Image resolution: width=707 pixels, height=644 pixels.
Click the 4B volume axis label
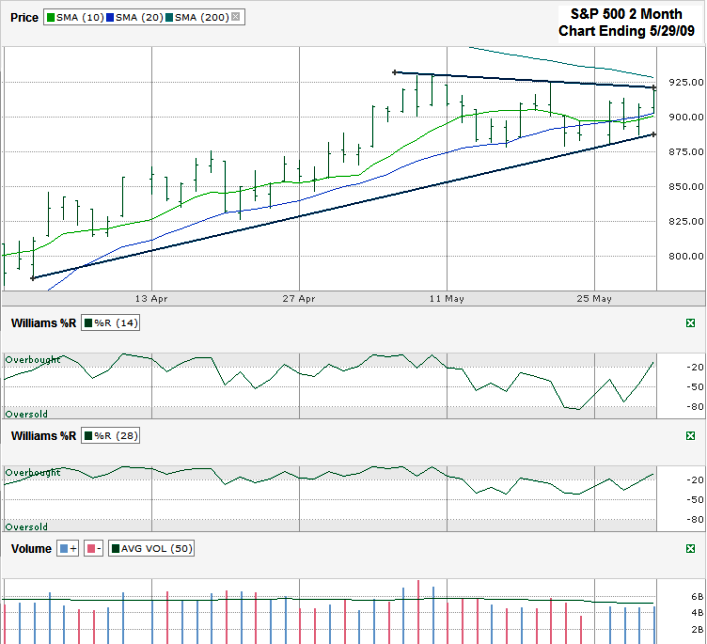point(697,612)
